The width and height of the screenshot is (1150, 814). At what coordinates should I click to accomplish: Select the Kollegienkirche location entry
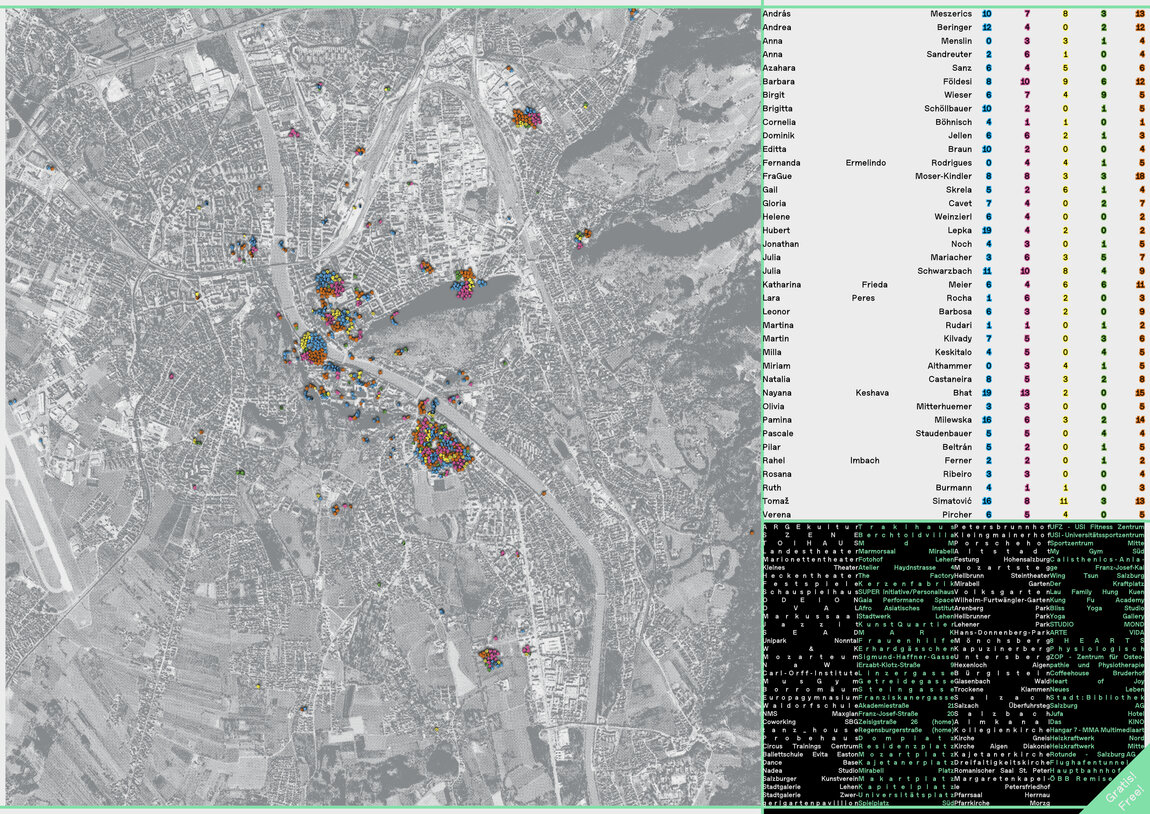(1000, 730)
